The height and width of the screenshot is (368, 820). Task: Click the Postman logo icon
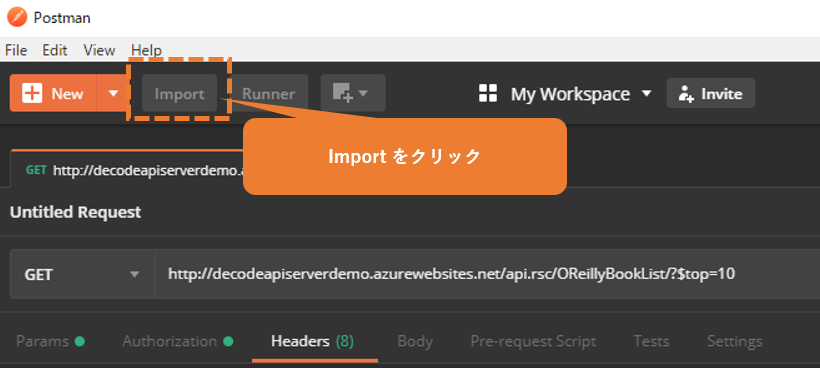17,17
